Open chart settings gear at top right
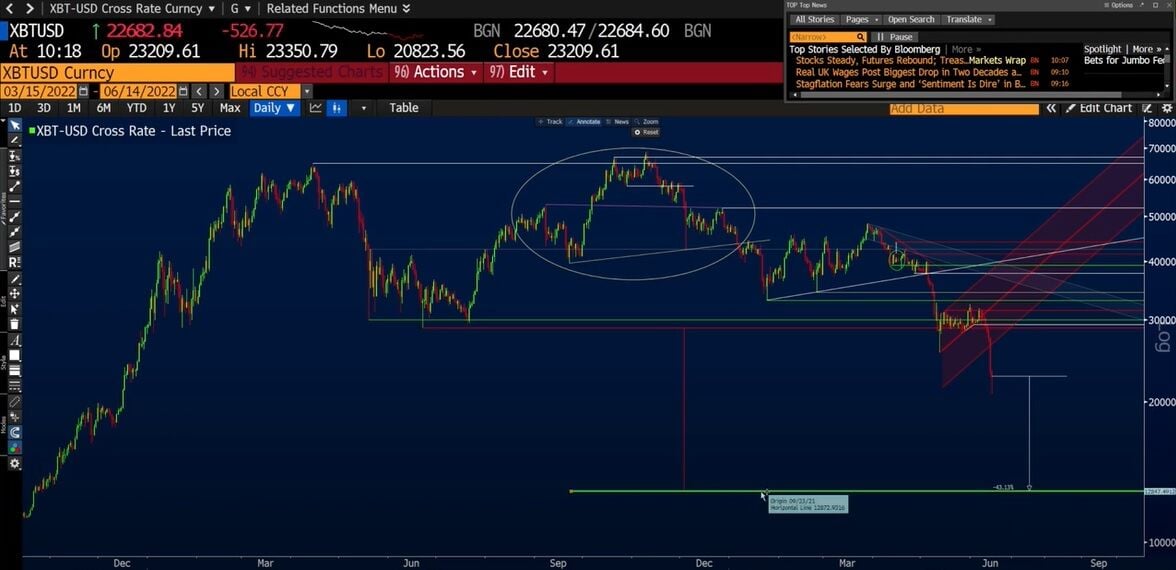The width and height of the screenshot is (1176, 570). pos(1166,108)
